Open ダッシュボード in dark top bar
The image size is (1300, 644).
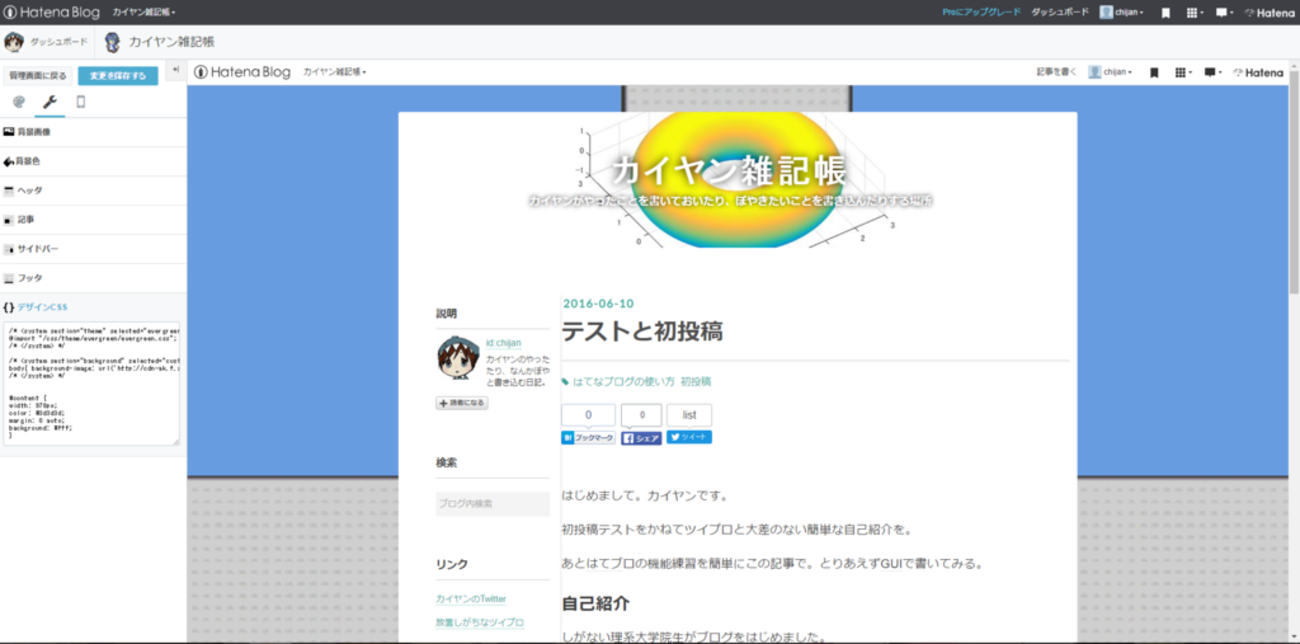pos(1059,13)
